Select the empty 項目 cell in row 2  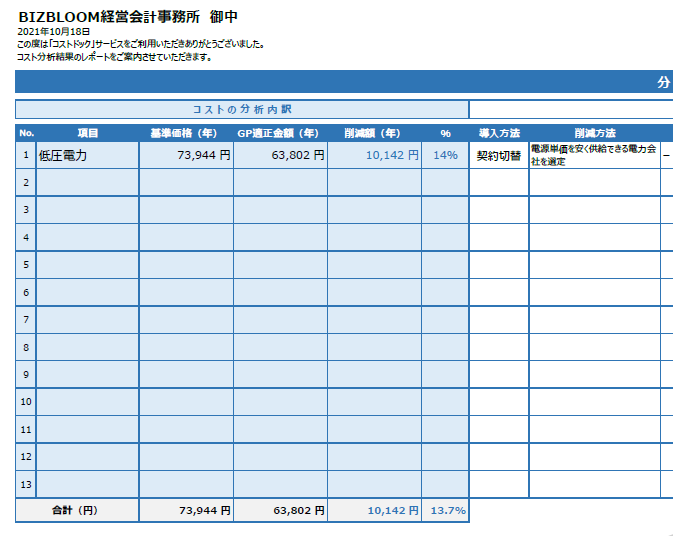tap(87, 182)
